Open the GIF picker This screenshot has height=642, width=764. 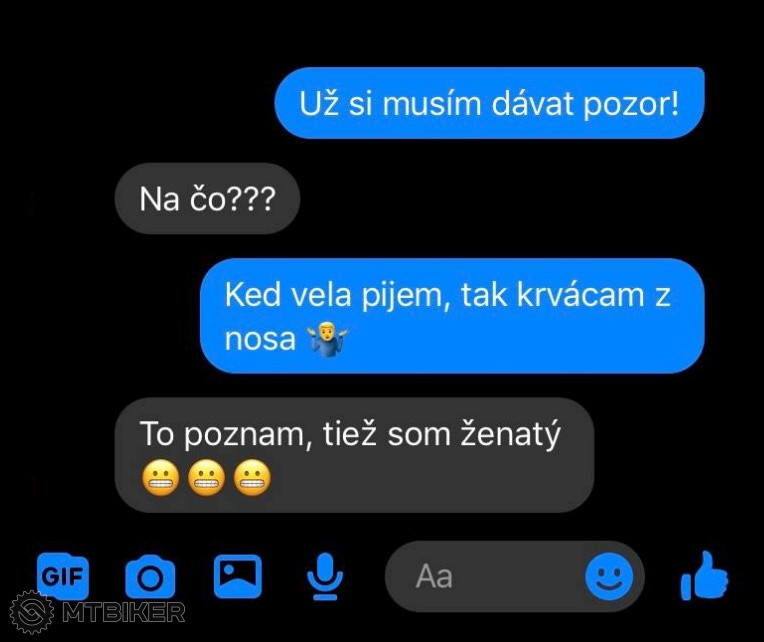pyautogui.click(x=63, y=577)
